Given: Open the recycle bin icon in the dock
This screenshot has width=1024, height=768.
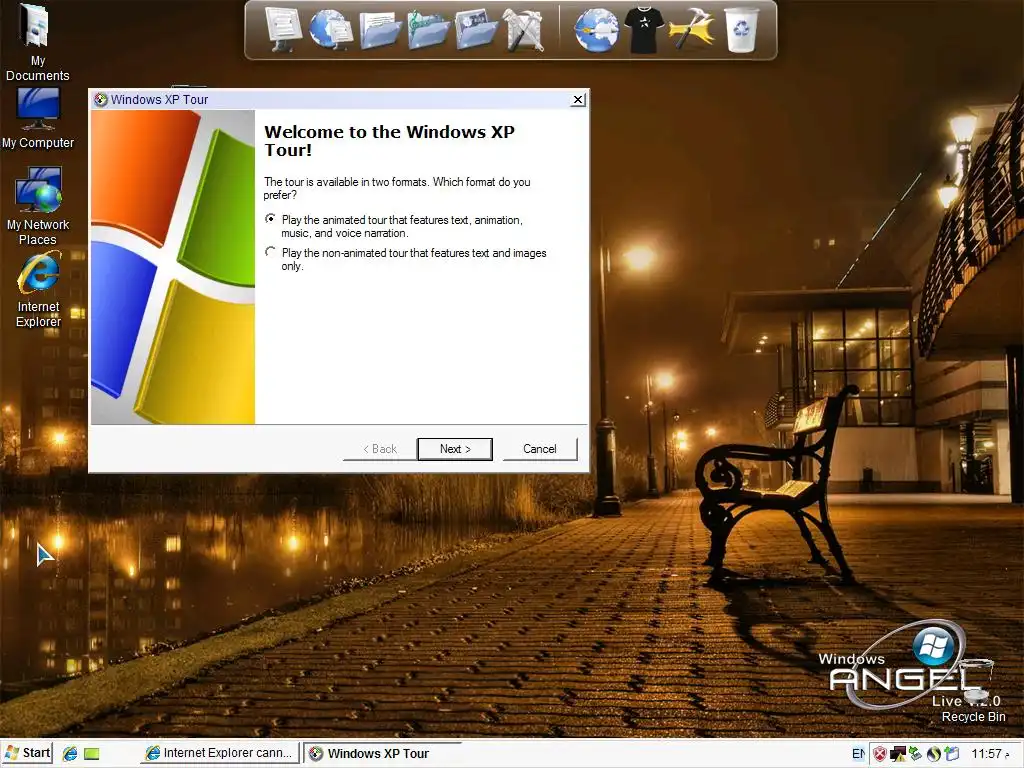Looking at the screenshot, I should click(x=742, y=29).
